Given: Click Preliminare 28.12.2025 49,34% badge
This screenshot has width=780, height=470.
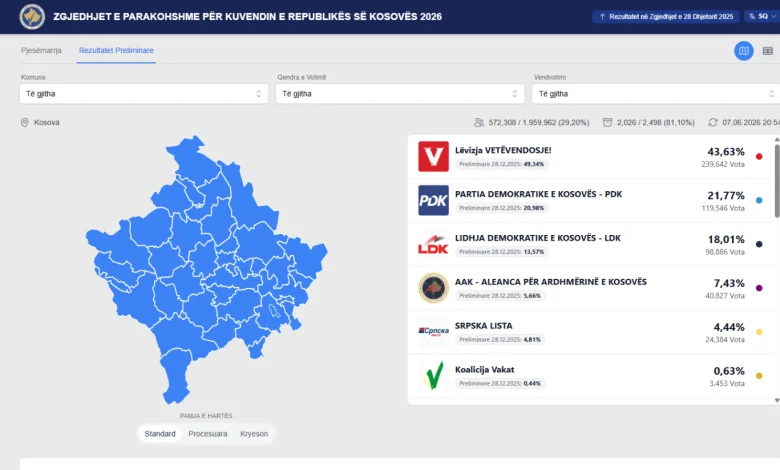Looking at the screenshot, I should tap(501, 164).
